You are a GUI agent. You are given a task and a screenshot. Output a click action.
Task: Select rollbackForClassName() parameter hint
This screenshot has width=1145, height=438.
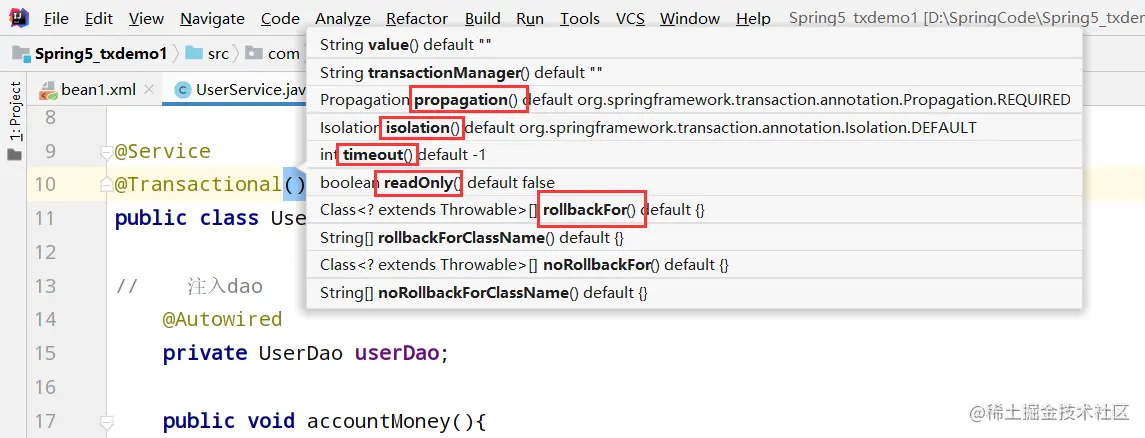694,238
